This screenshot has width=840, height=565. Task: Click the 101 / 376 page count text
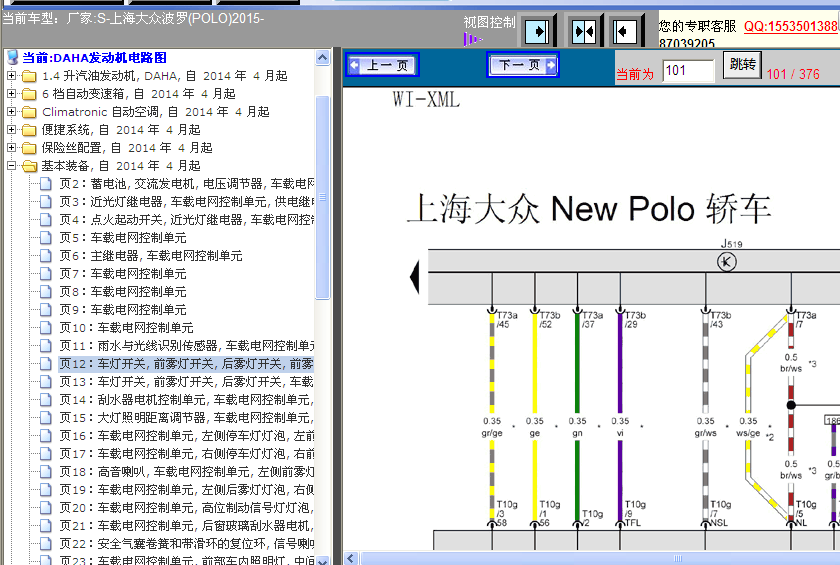pos(793,74)
